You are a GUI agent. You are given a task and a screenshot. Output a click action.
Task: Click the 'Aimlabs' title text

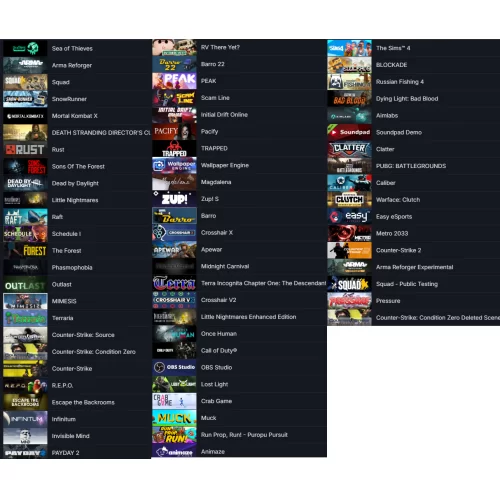click(x=387, y=115)
